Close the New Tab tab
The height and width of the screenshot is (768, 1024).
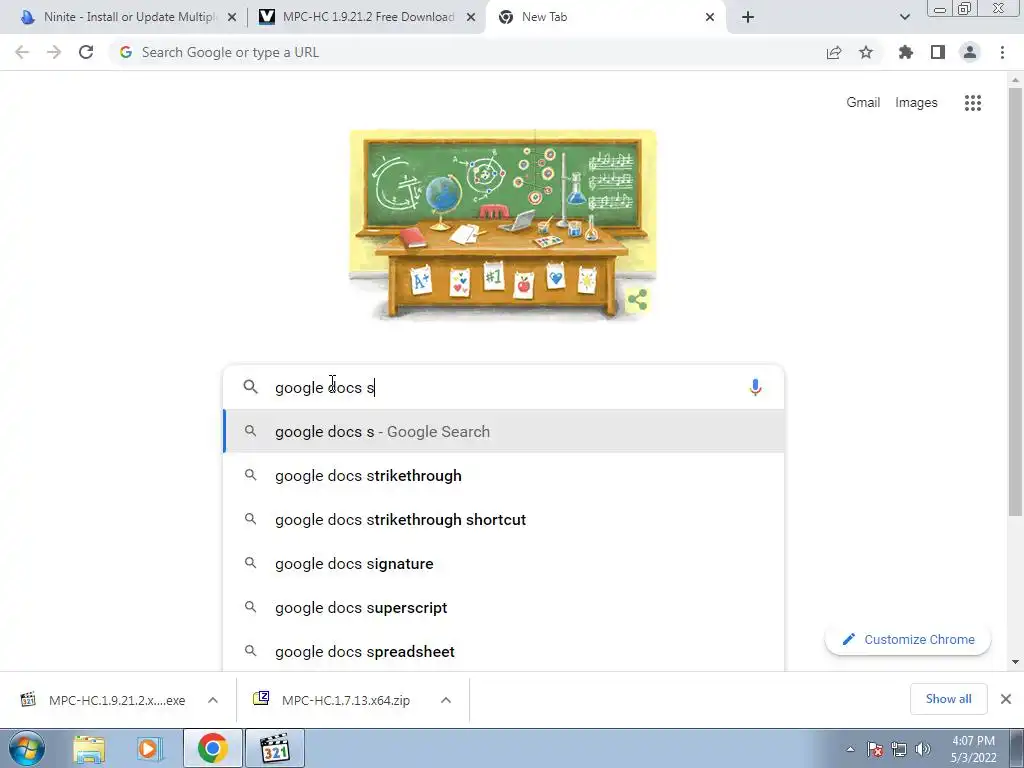pyautogui.click(x=710, y=17)
